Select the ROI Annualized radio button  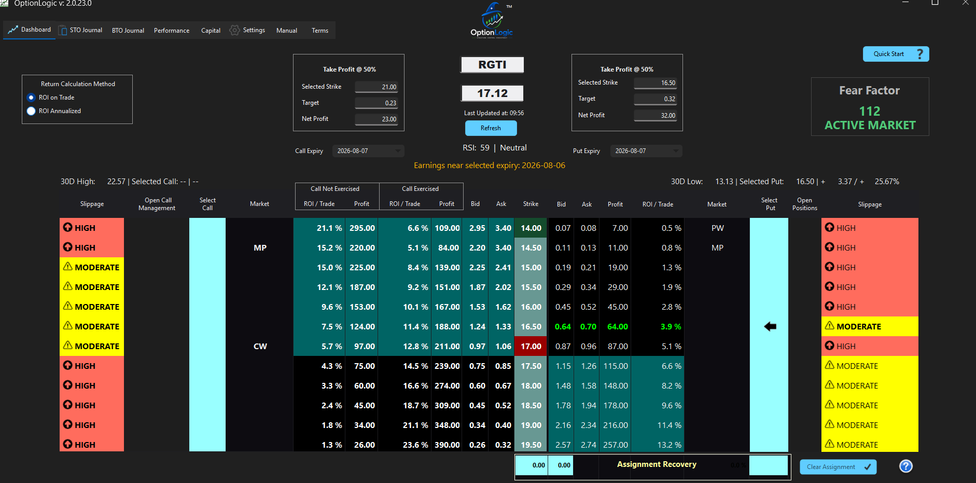(31, 111)
